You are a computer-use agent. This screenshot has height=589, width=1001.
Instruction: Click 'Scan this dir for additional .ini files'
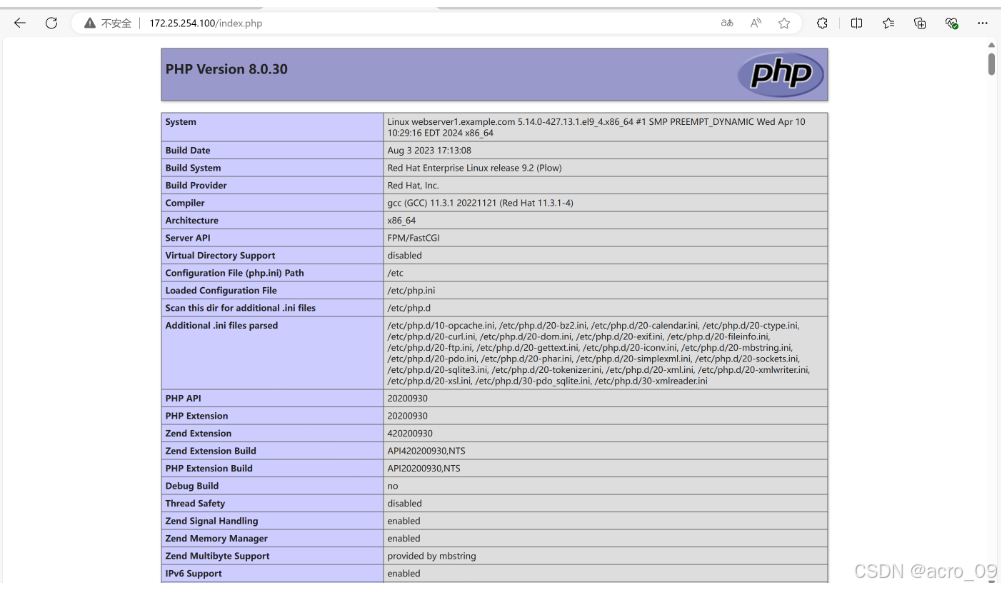[241, 308]
